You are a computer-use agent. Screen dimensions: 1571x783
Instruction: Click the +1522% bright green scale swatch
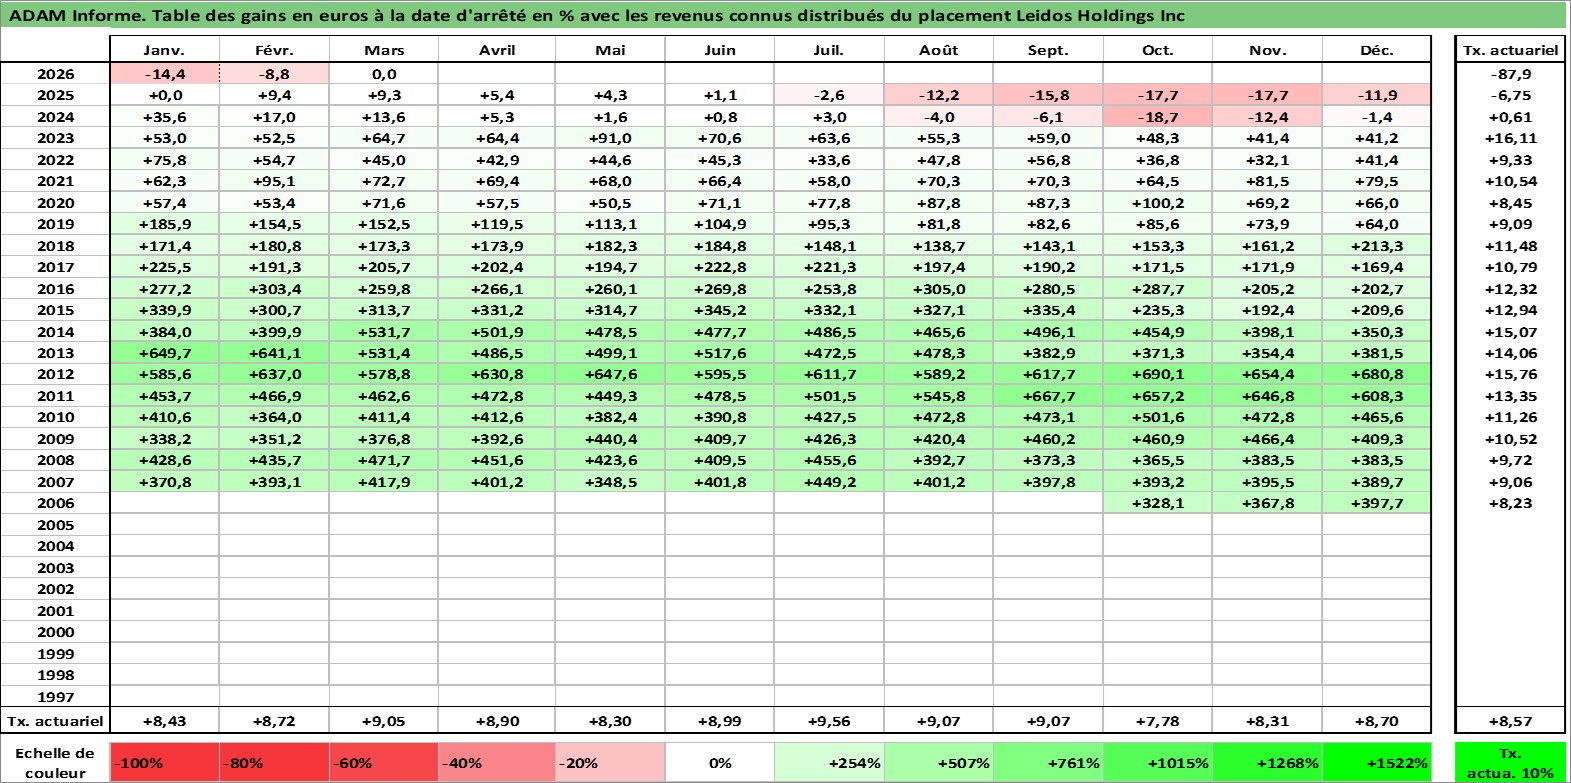pos(1376,762)
